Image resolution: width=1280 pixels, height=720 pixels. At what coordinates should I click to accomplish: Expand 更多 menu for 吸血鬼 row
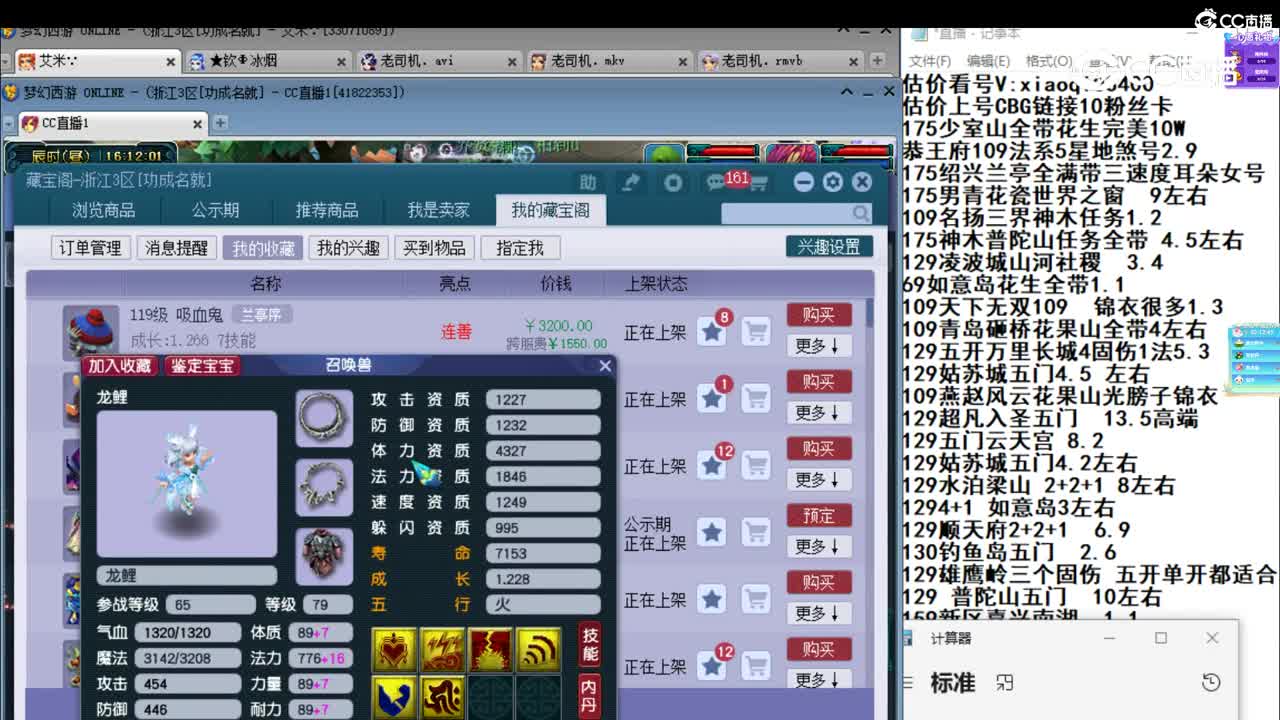[818, 346]
